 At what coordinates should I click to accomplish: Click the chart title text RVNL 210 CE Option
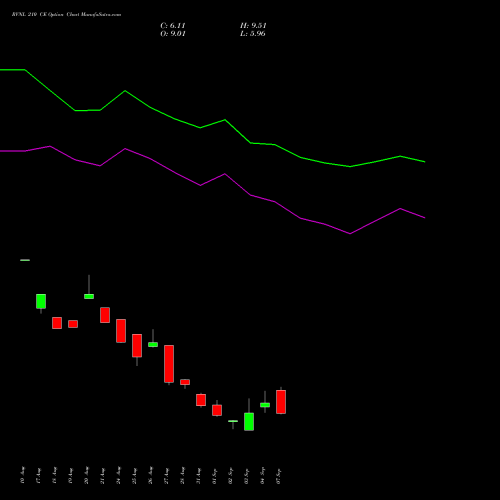click(37, 15)
